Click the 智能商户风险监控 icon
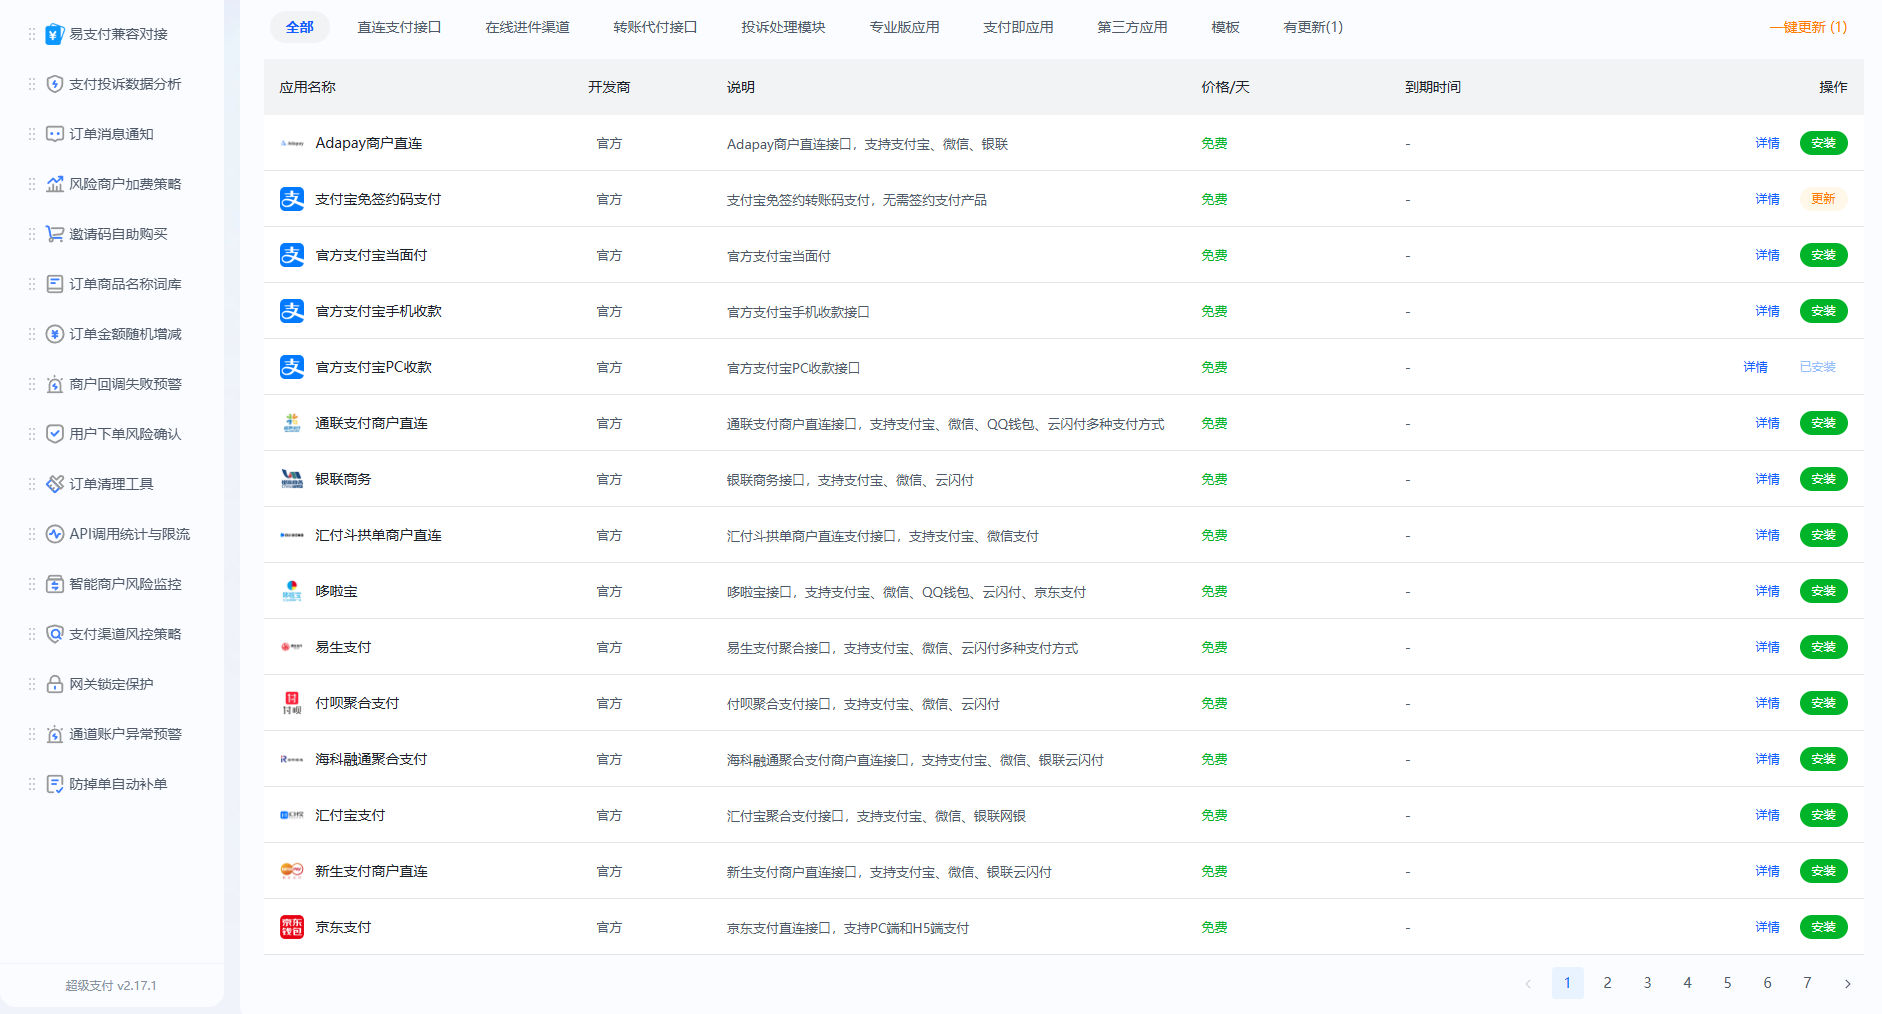This screenshot has height=1014, width=1882. click(55, 584)
